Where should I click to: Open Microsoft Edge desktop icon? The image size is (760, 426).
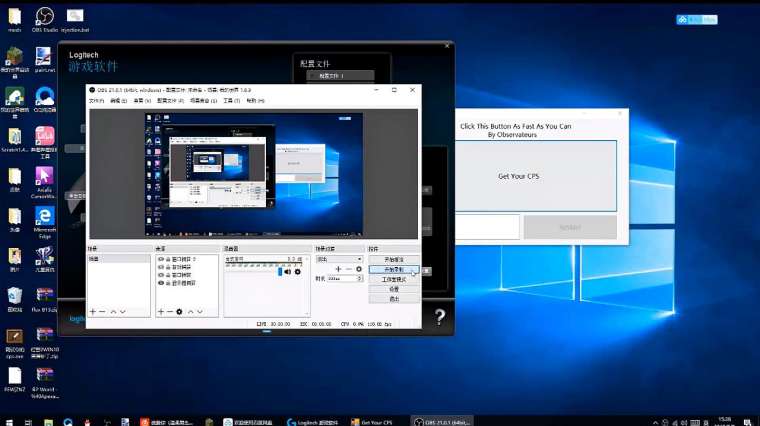point(44,222)
